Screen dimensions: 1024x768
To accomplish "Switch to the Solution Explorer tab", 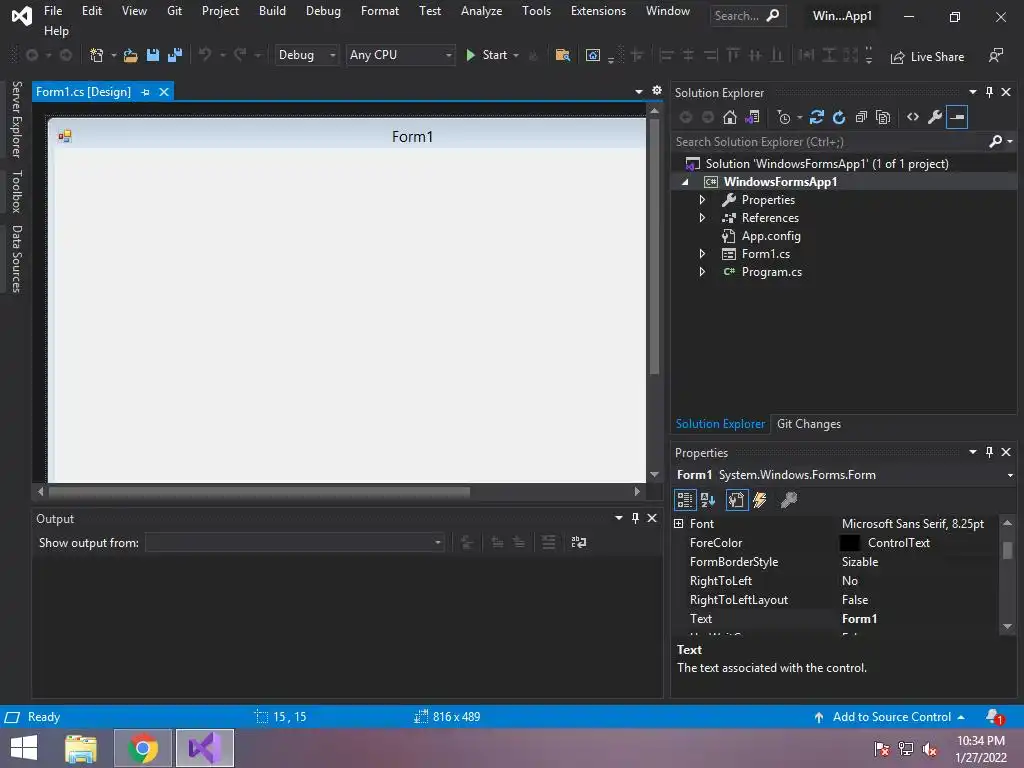I will 720,424.
